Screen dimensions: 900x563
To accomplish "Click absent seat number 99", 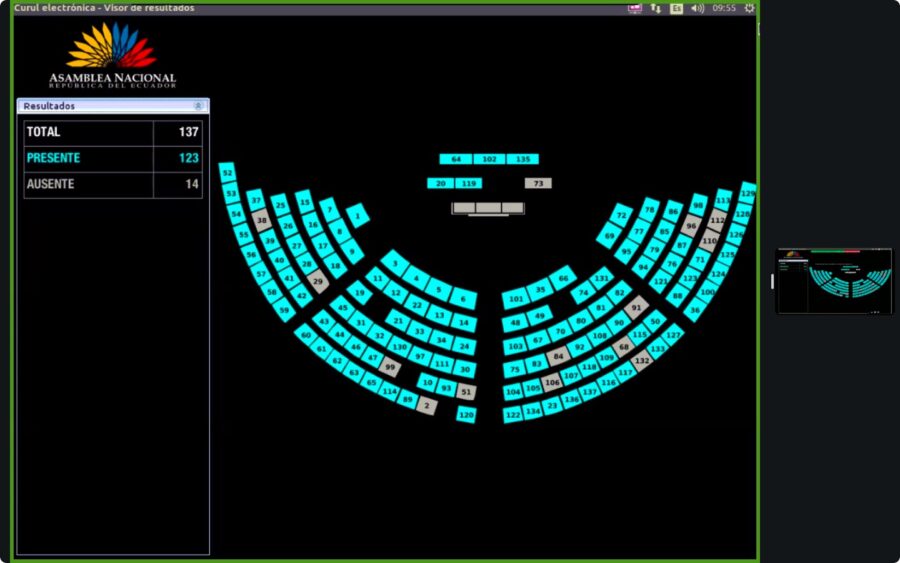I will tap(390, 368).
